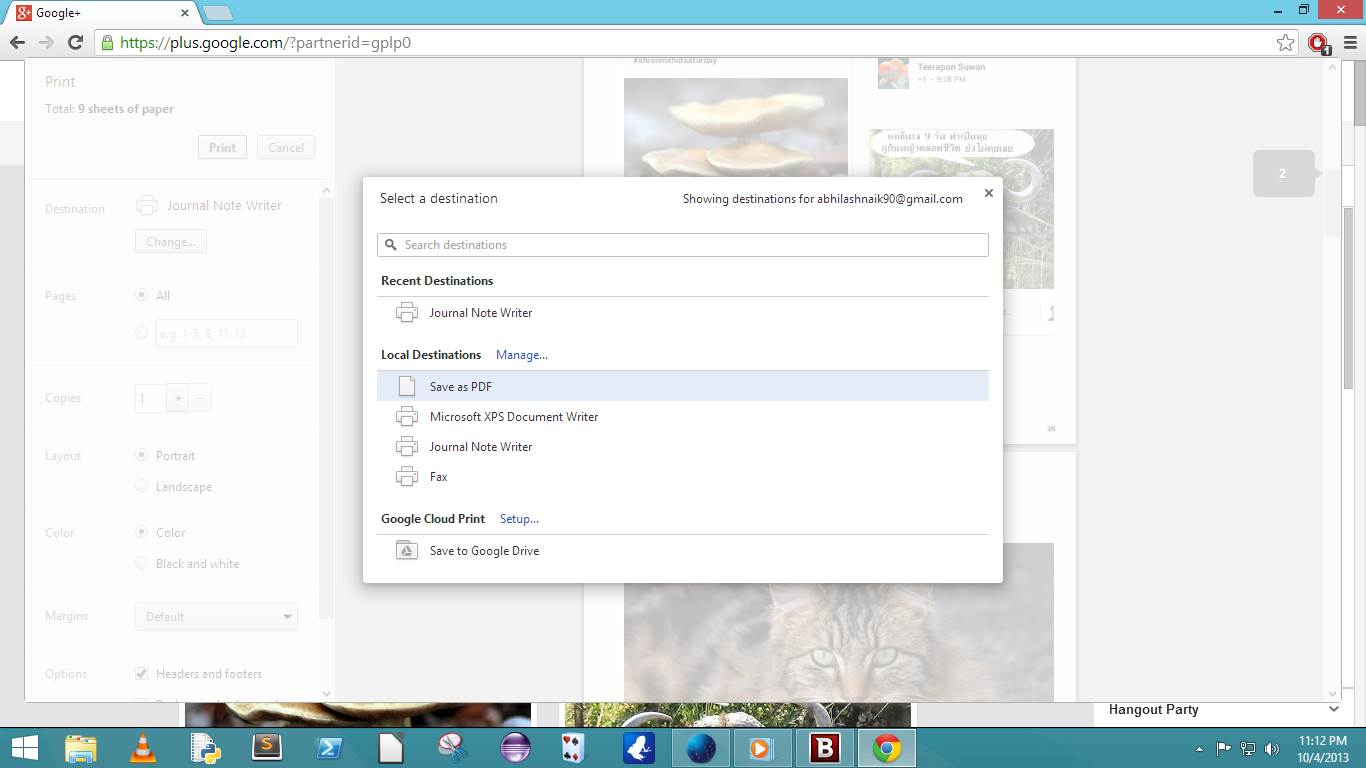Close the Select a destination dialog

point(988,193)
